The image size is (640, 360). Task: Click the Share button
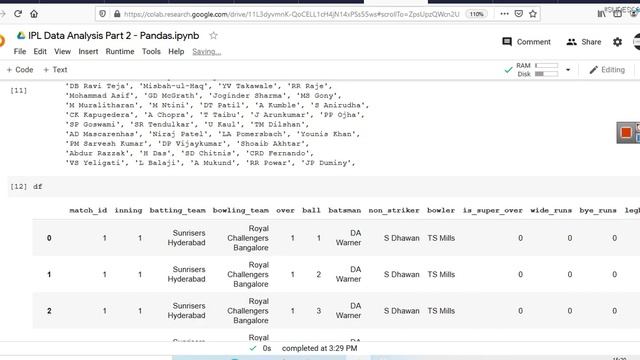584,42
